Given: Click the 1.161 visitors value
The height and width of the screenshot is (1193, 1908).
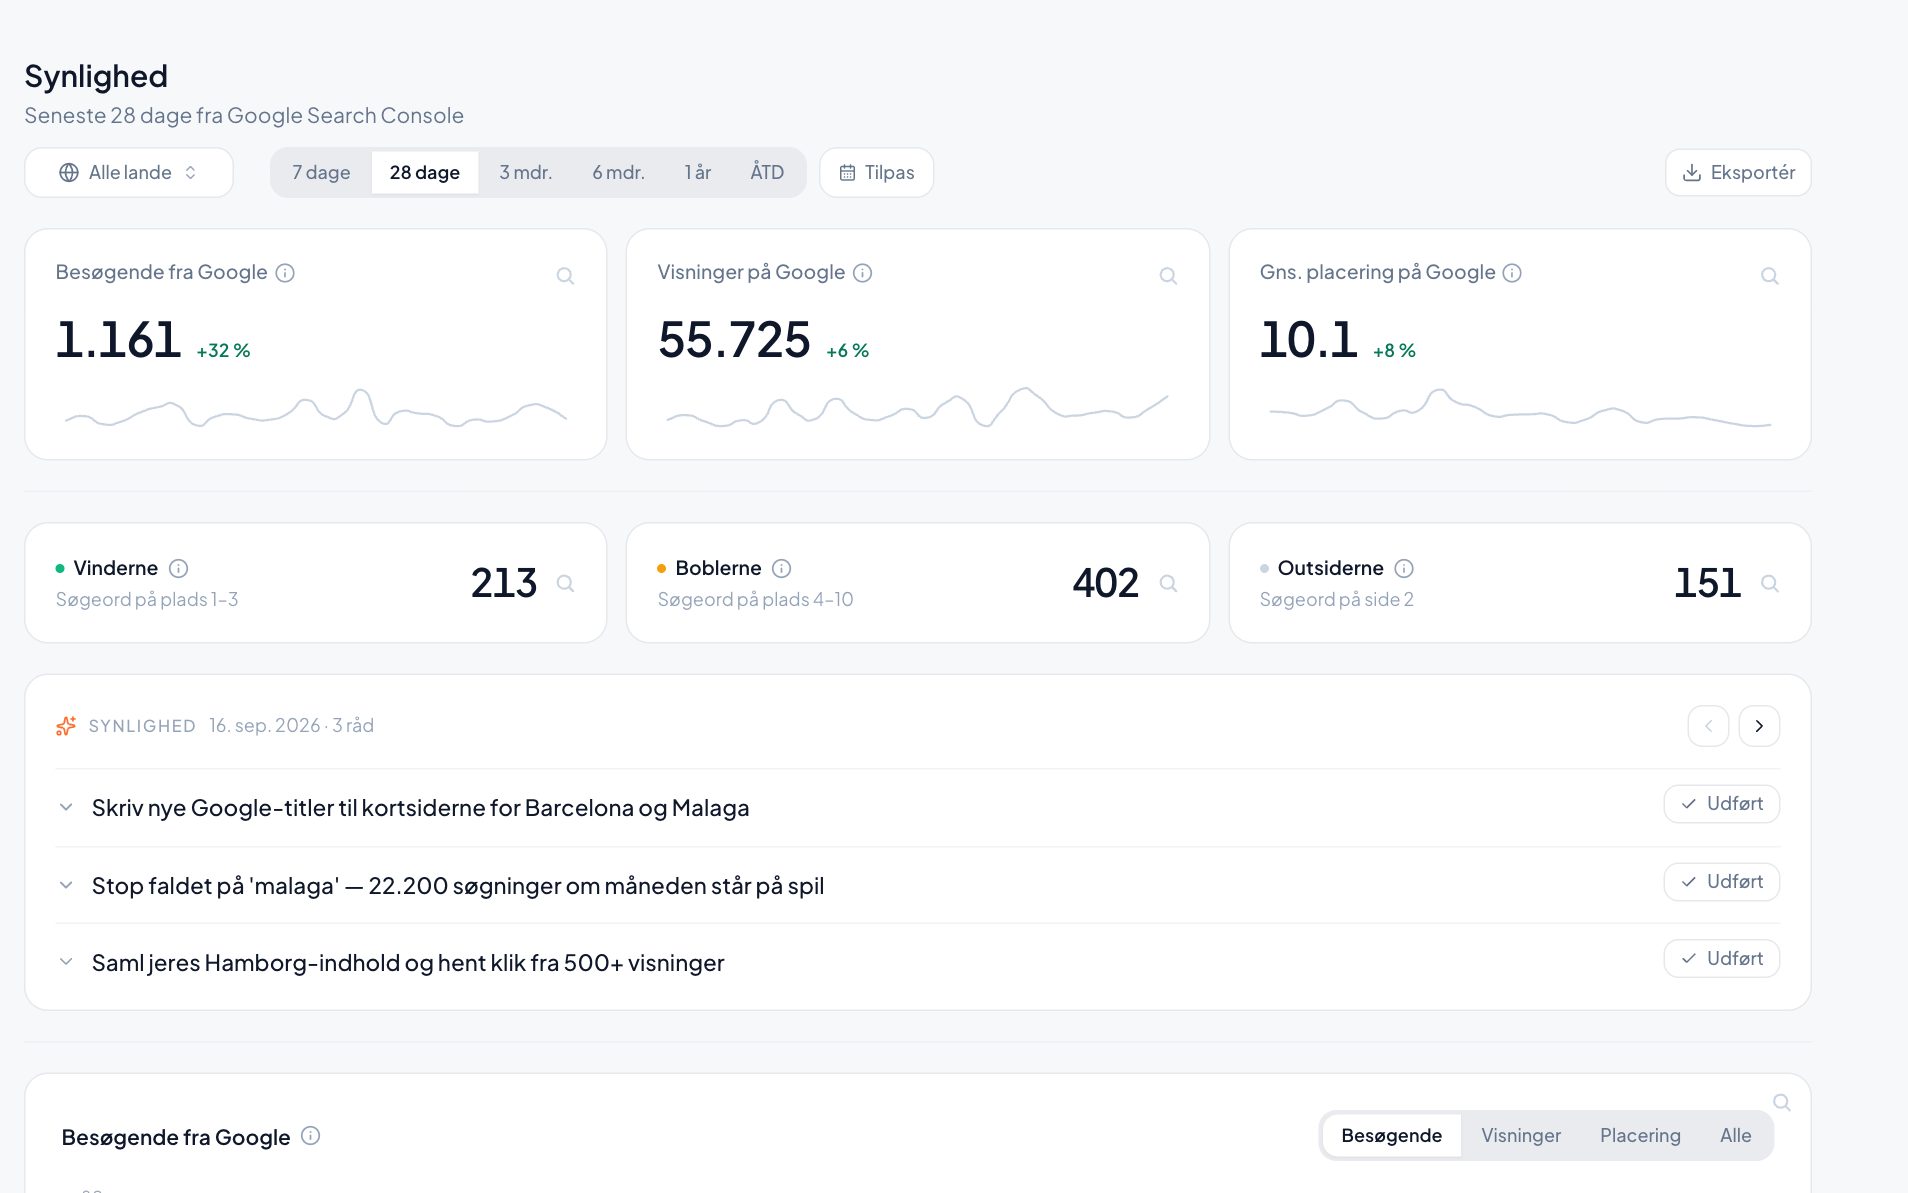Looking at the screenshot, I should (x=118, y=340).
